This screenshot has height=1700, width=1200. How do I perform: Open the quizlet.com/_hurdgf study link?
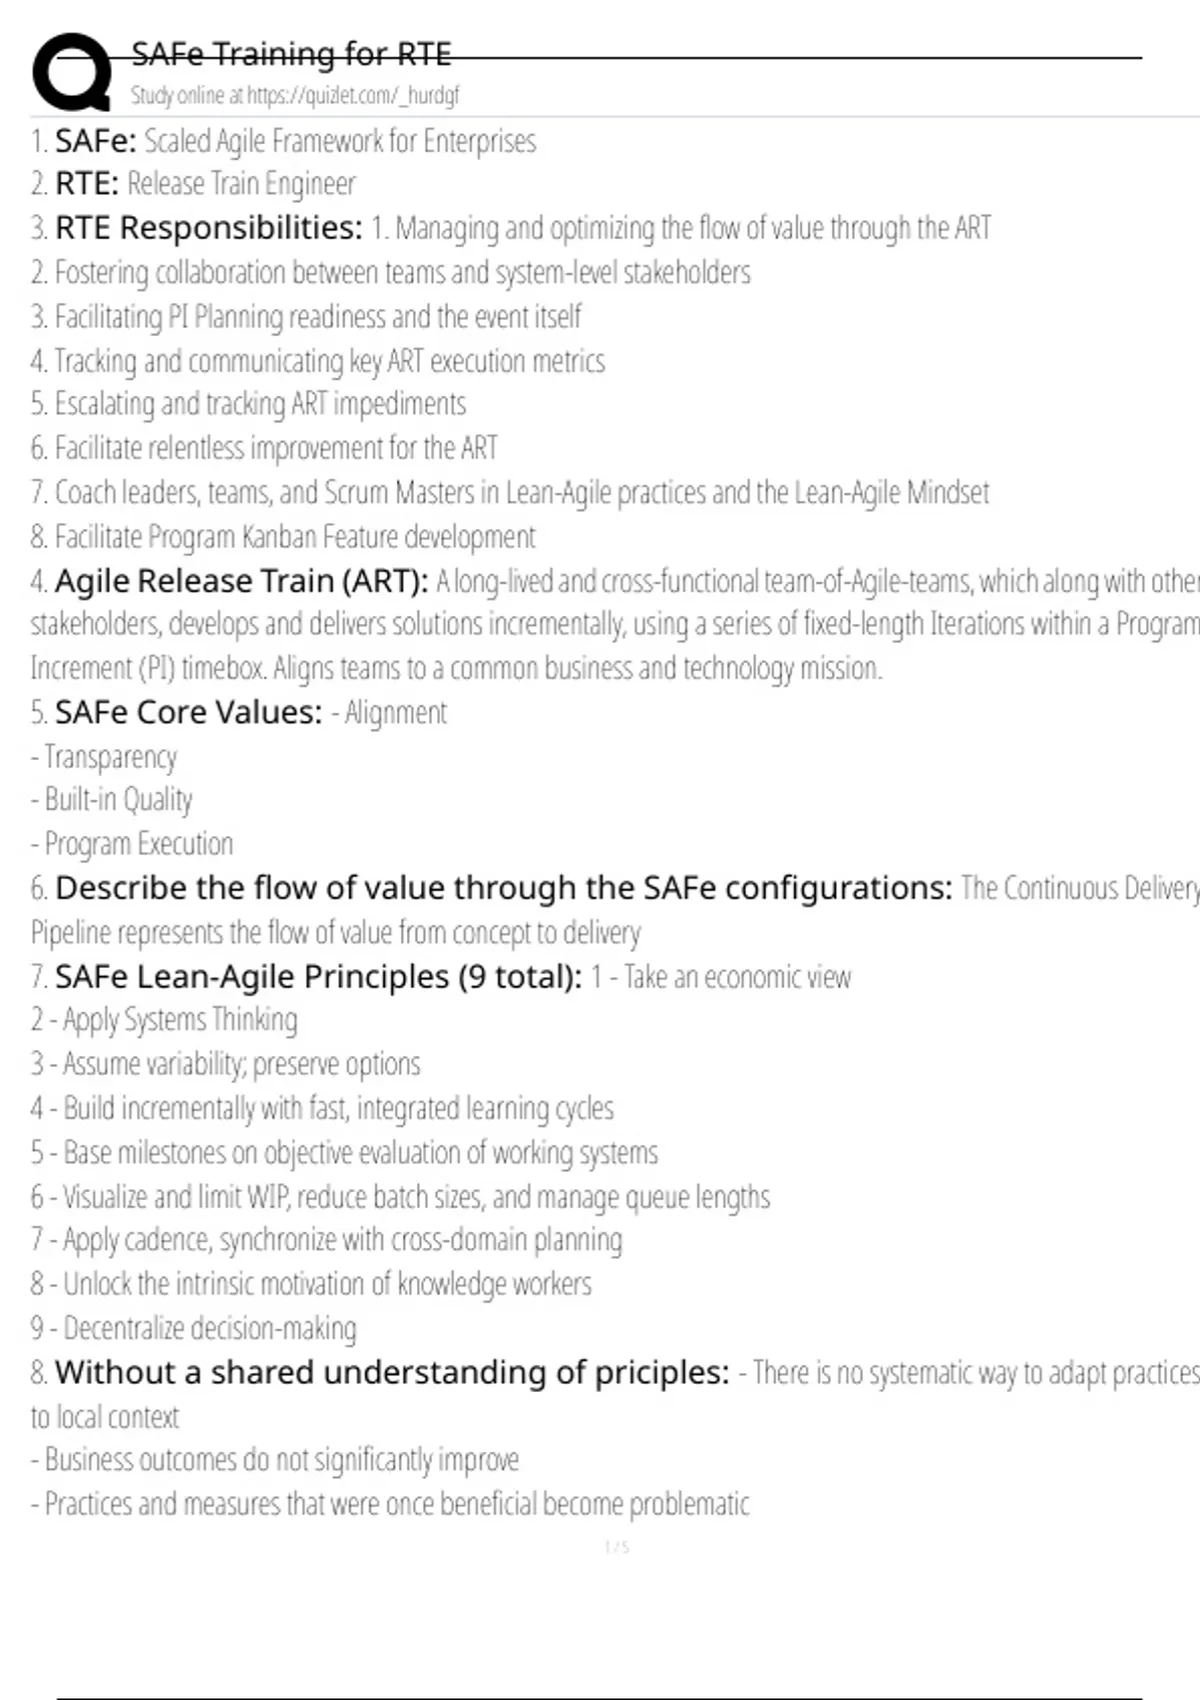[295, 95]
